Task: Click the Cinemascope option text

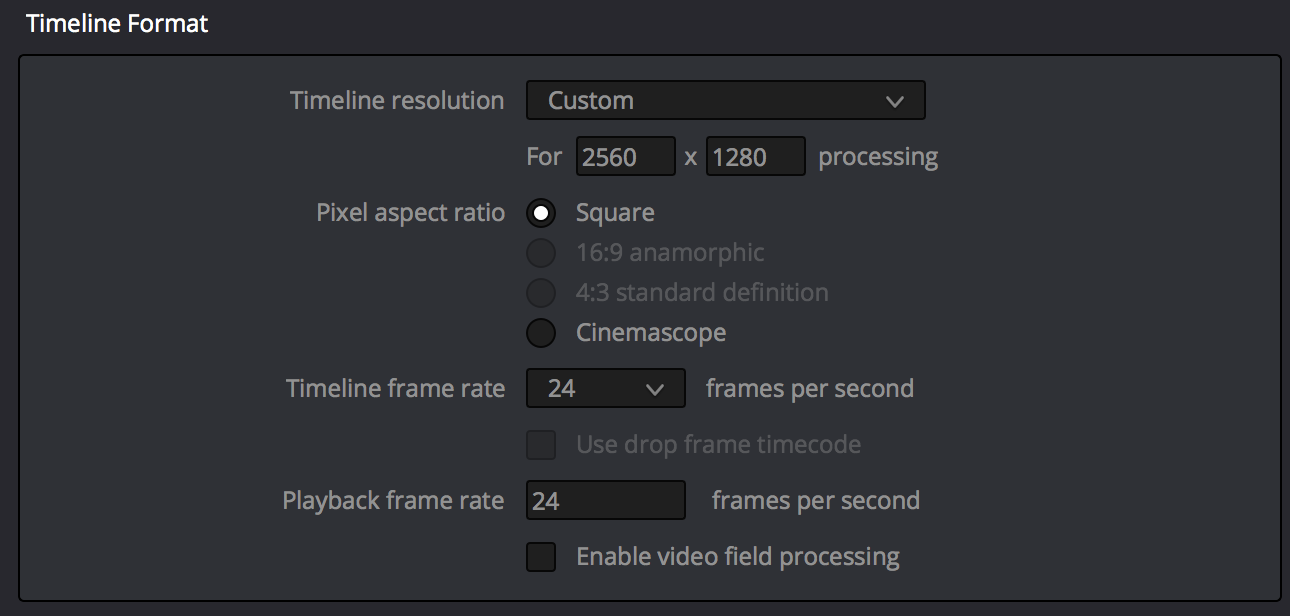Action: tap(651, 333)
